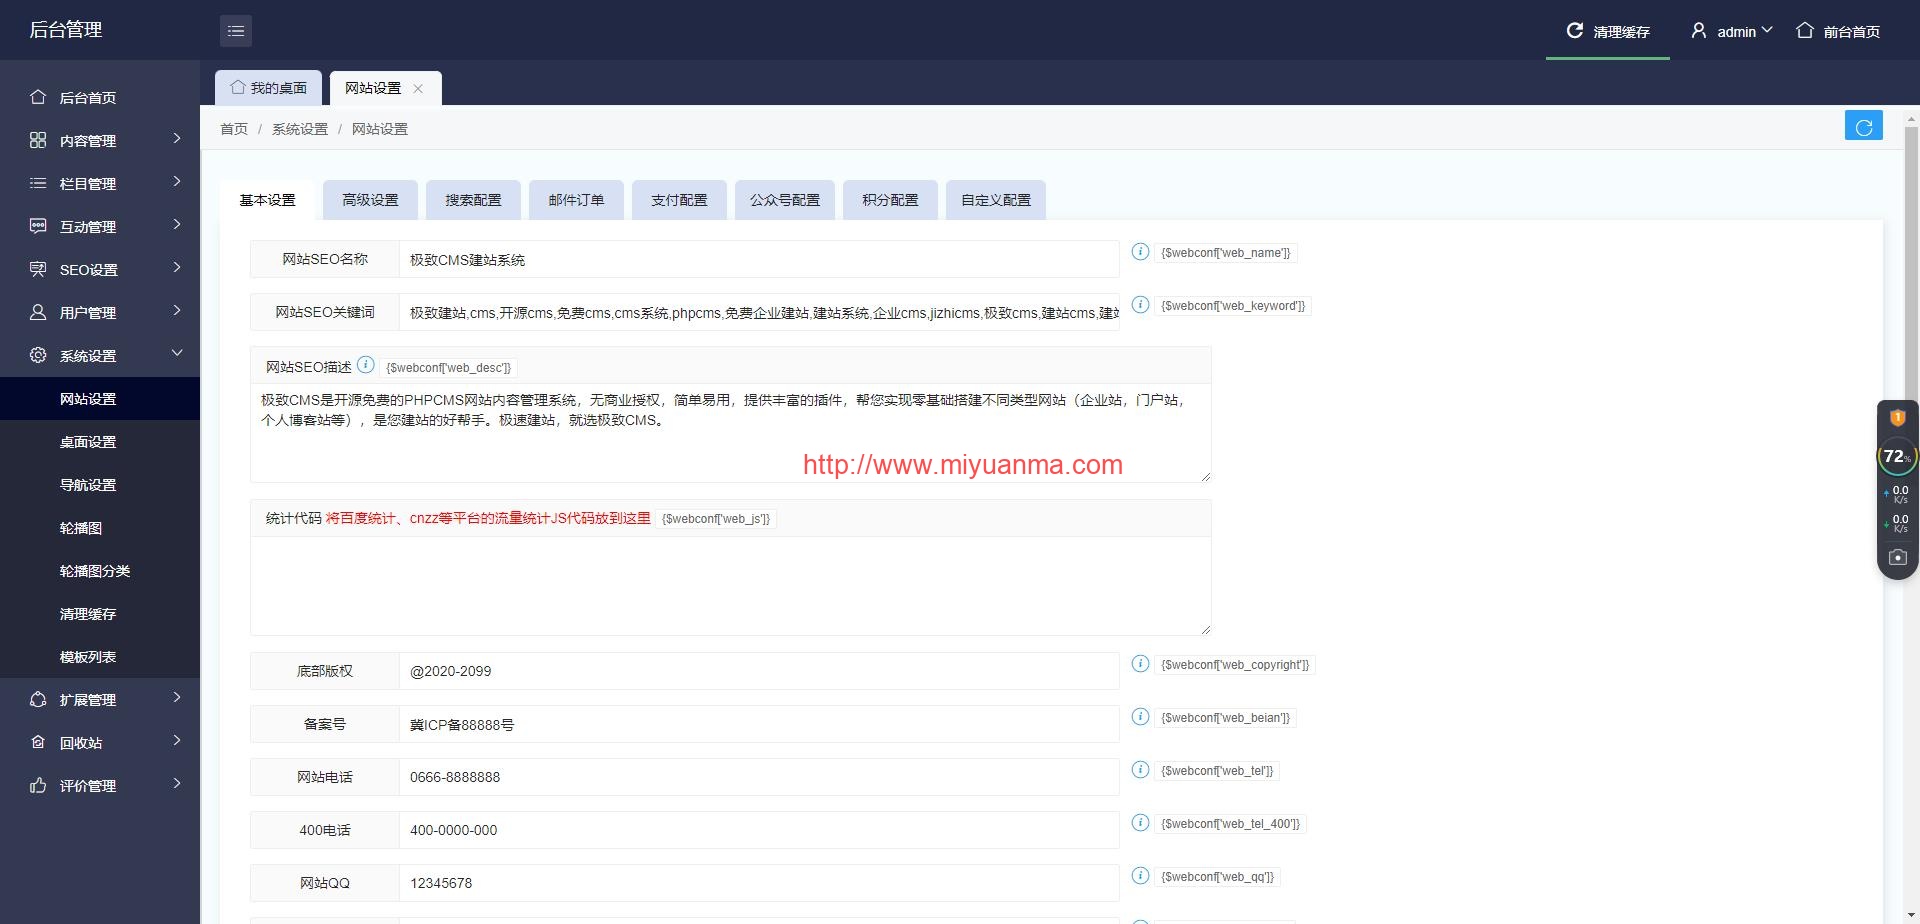Switch to the 邮件订单 tab
The height and width of the screenshot is (924, 1920).
tap(576, 200)
